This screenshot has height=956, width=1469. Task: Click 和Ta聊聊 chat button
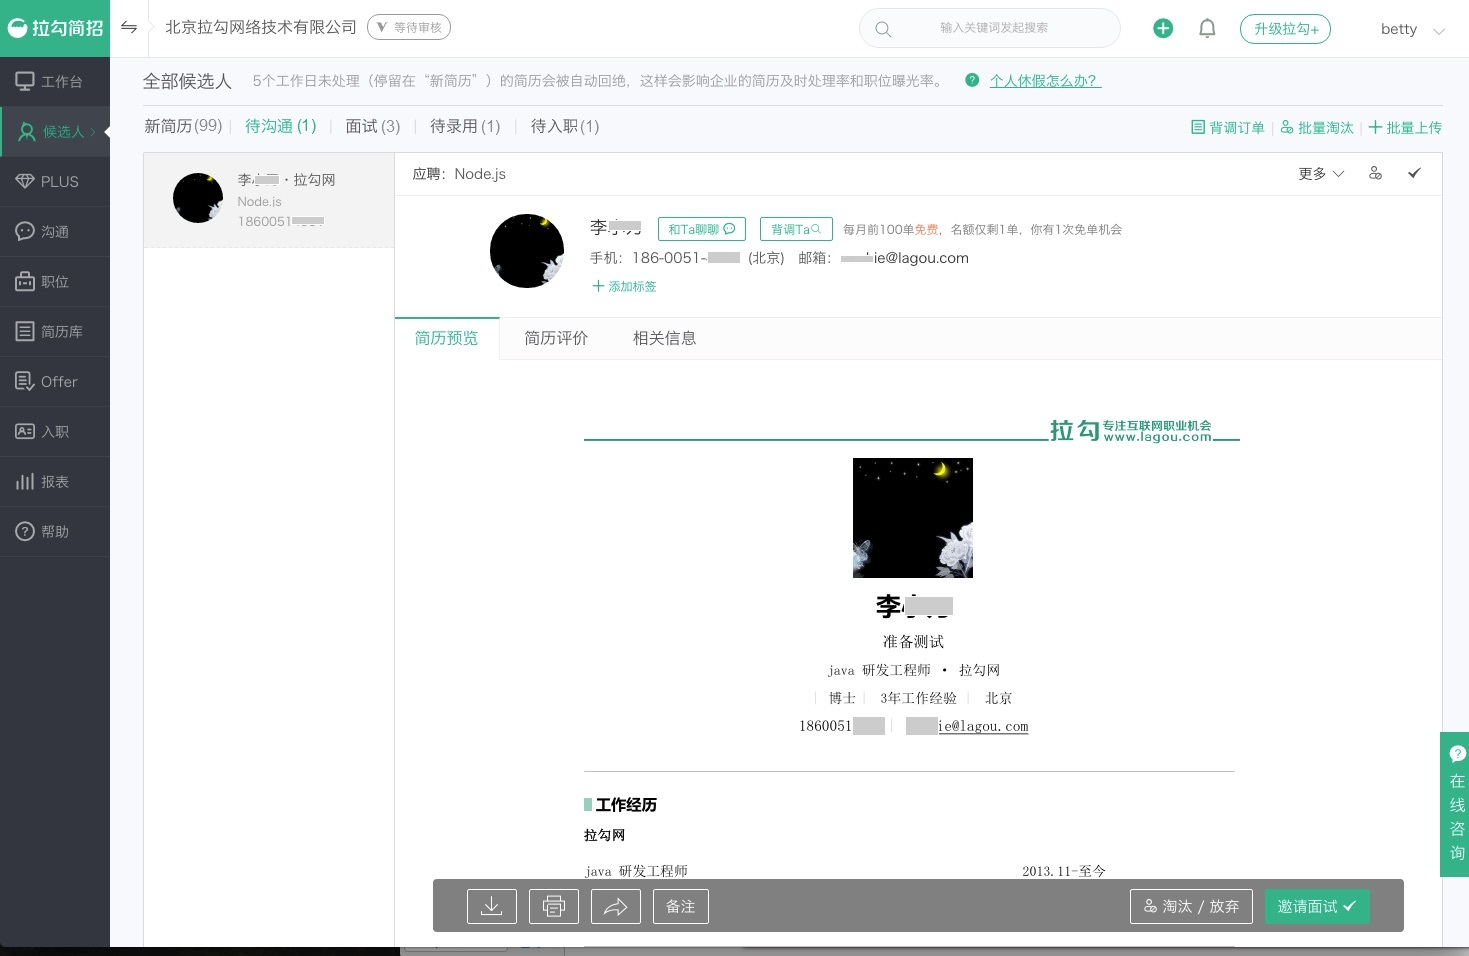point(702,229)
